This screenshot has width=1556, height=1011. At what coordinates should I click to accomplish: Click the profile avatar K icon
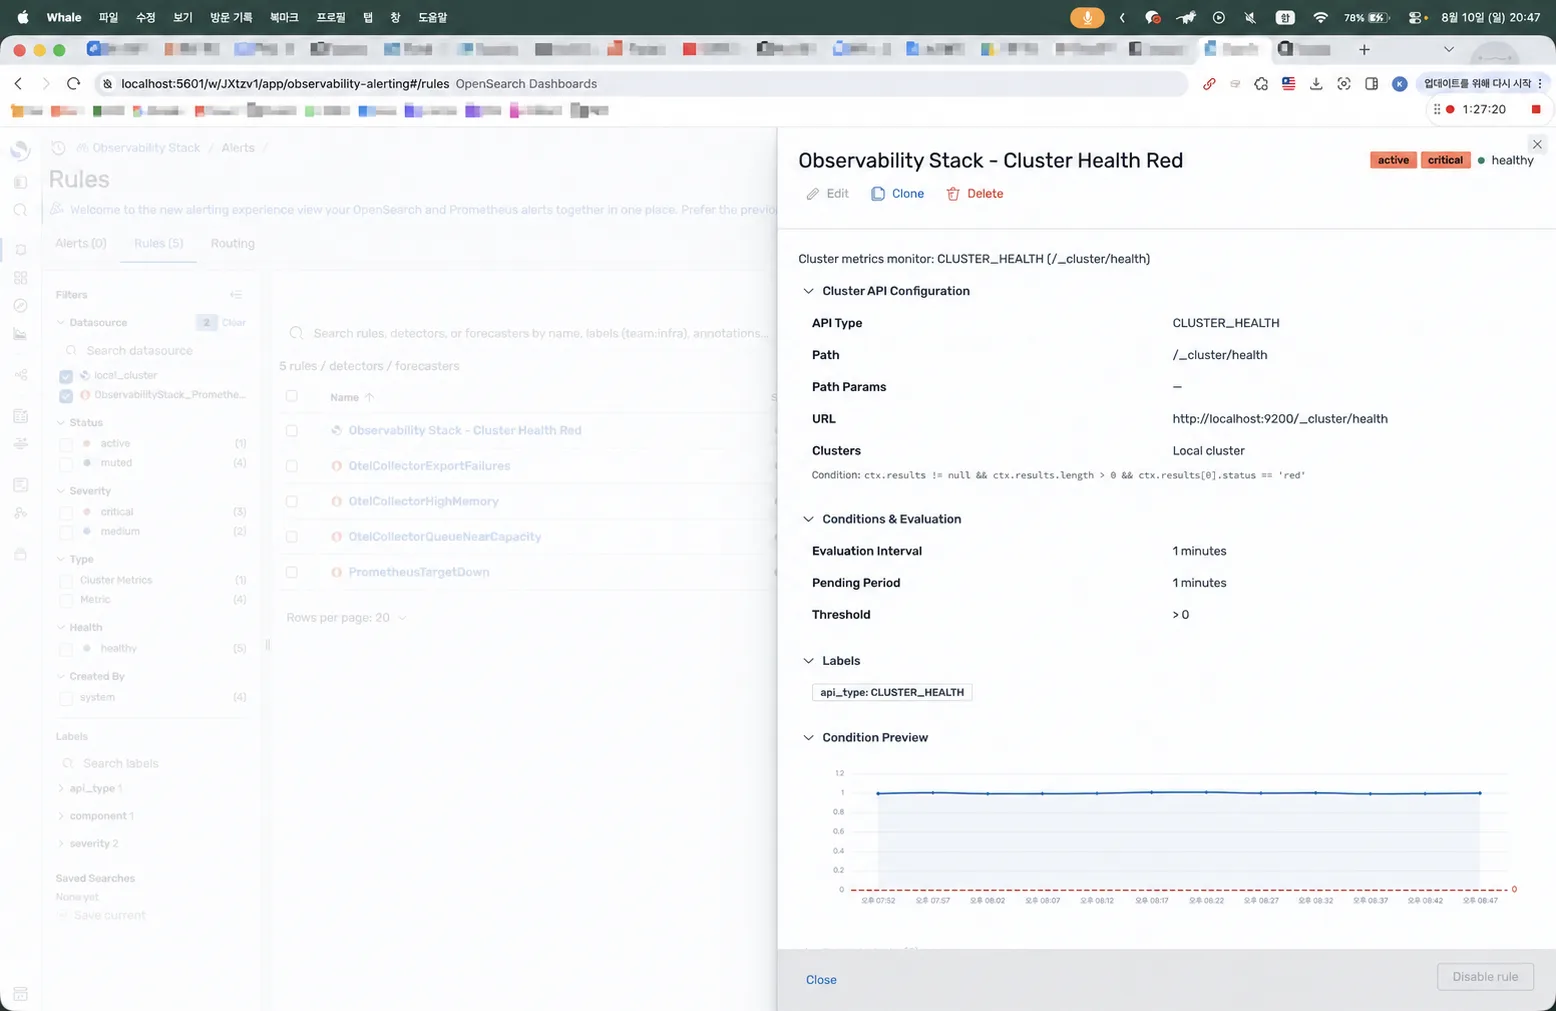coord(1400,84)
